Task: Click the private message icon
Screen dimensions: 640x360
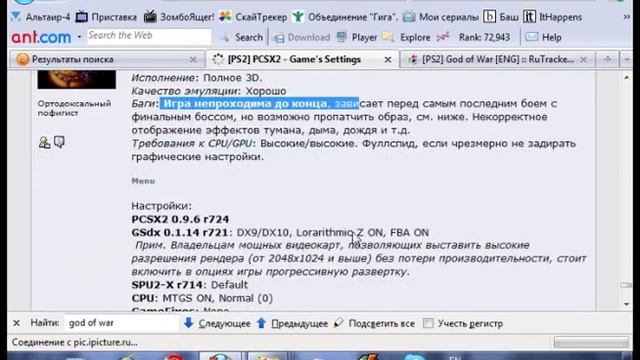Action: [60, 142]
